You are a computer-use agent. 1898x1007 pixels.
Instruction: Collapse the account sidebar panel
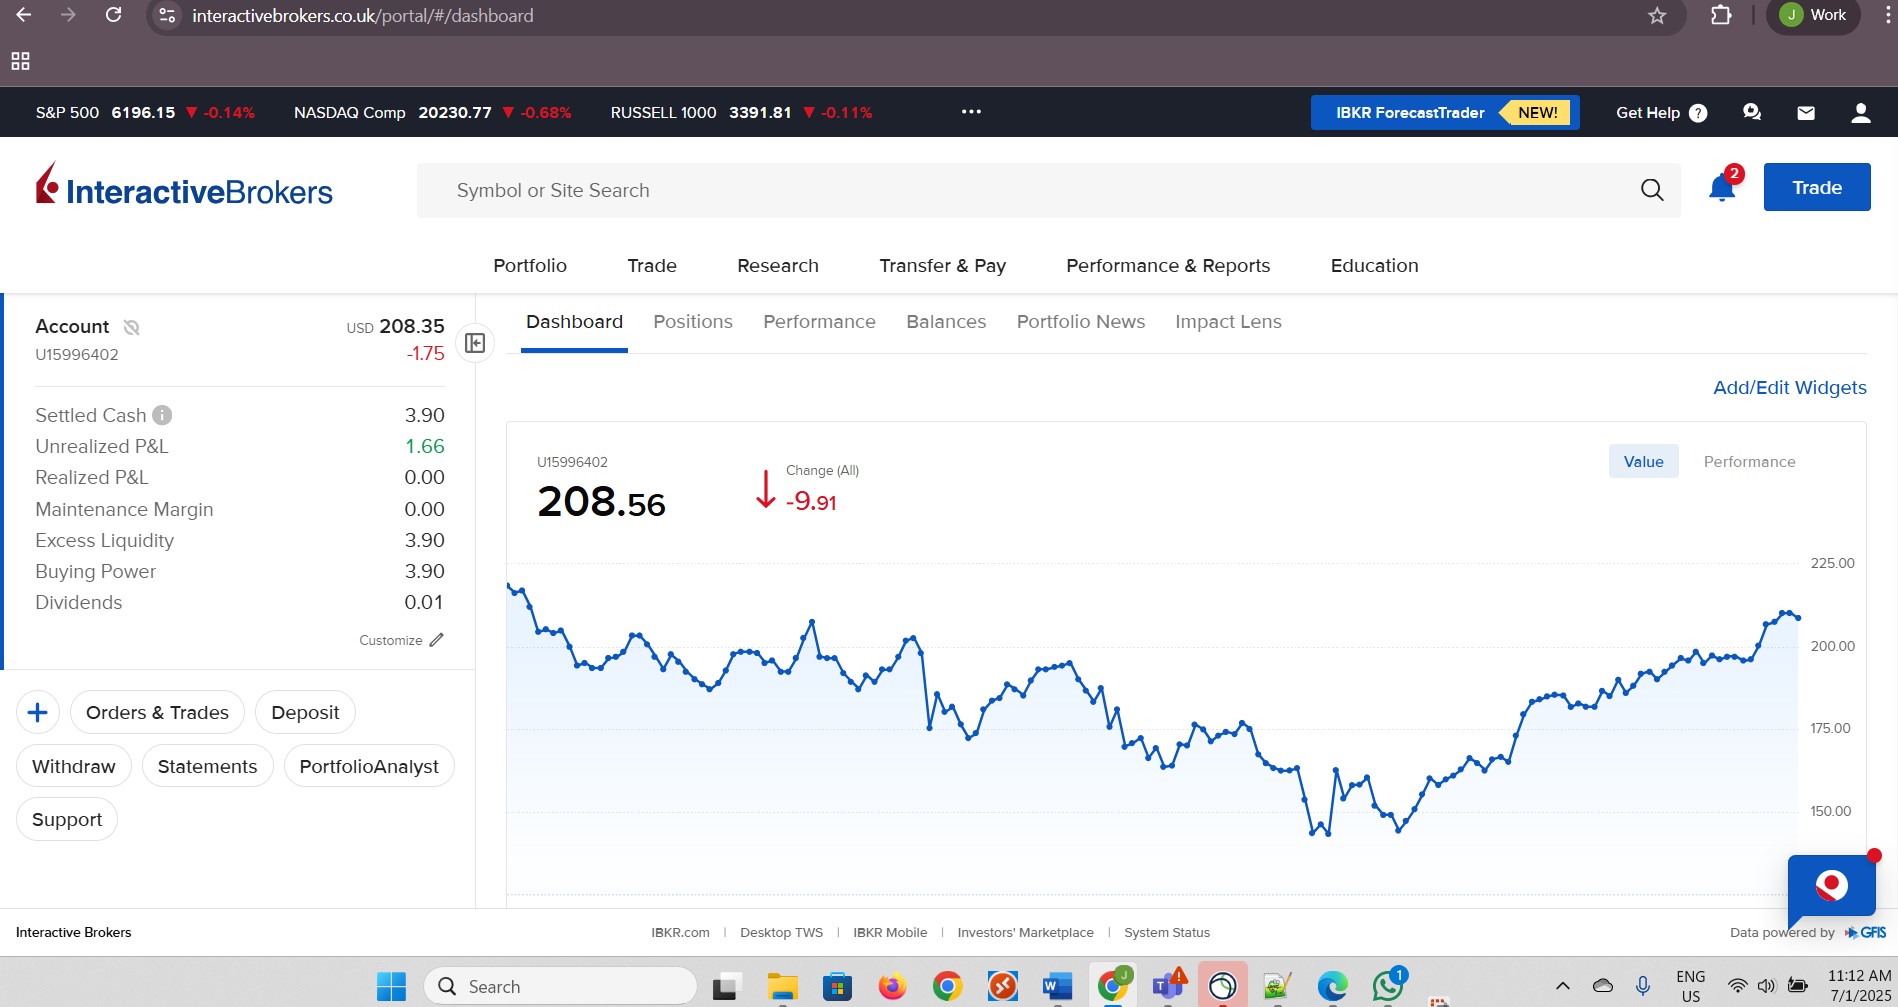click(475, 343)
